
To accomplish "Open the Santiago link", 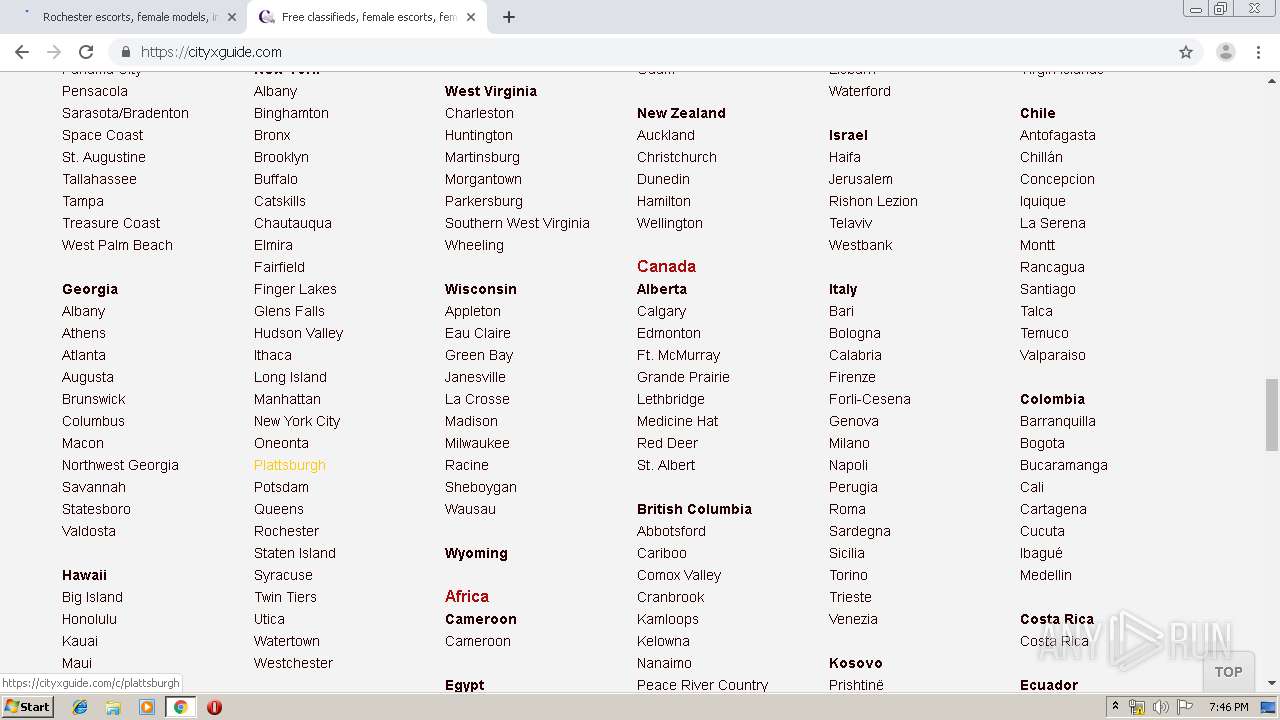I will (x=1047, y=289).
